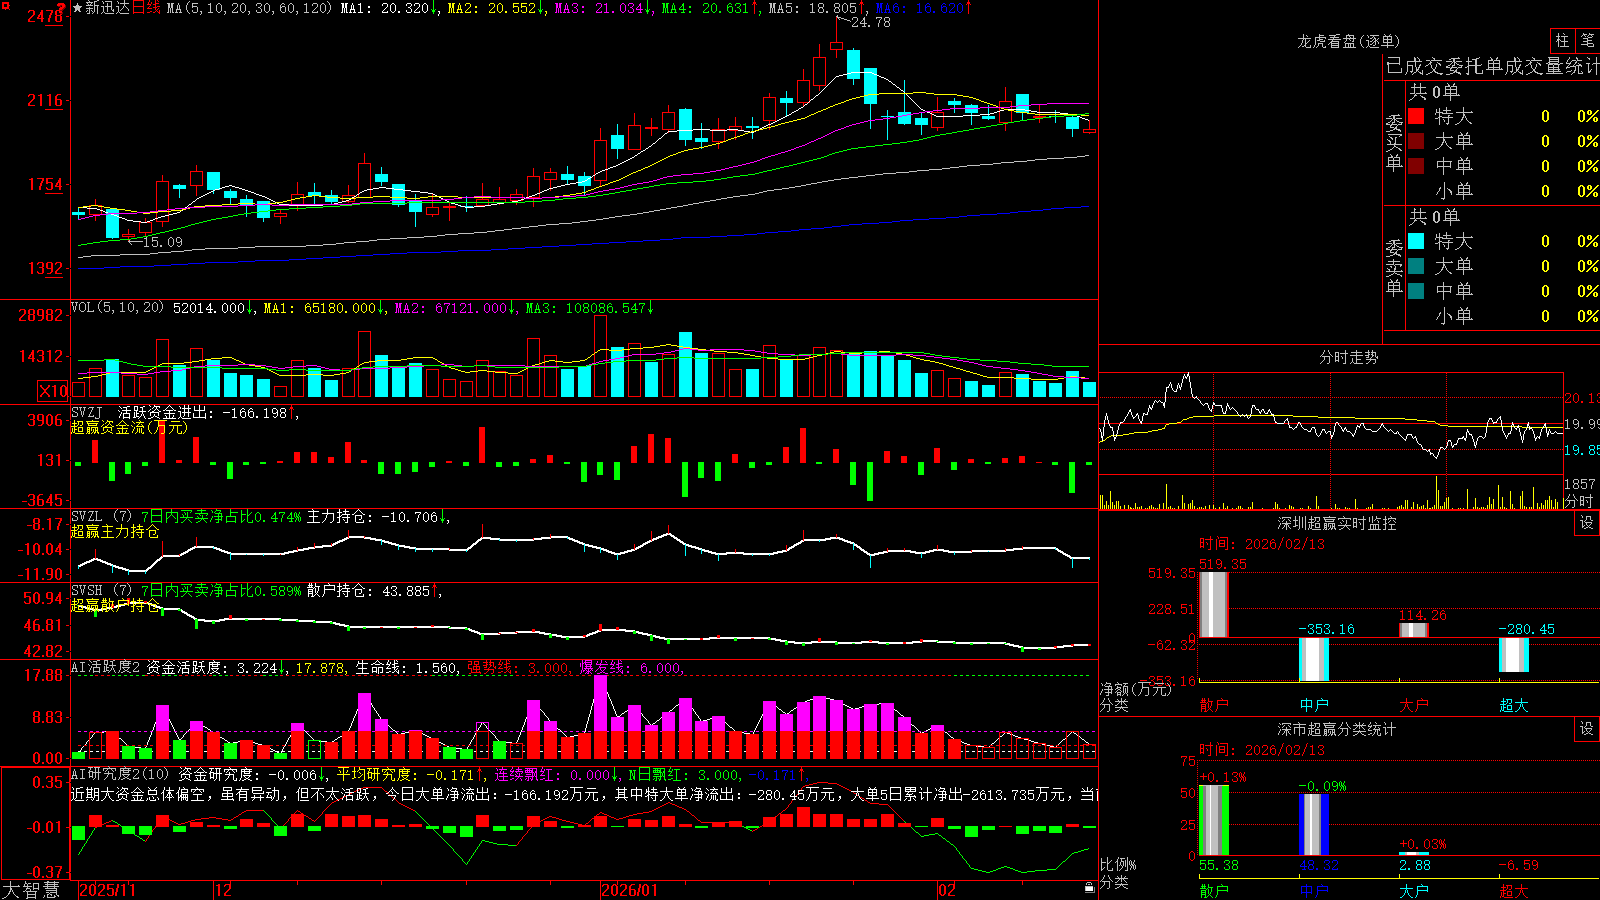The height and width of the screenshot is (900, 1600).
Task: Switch to 柱 bar display mode
Action: (x=1562, y=40)
